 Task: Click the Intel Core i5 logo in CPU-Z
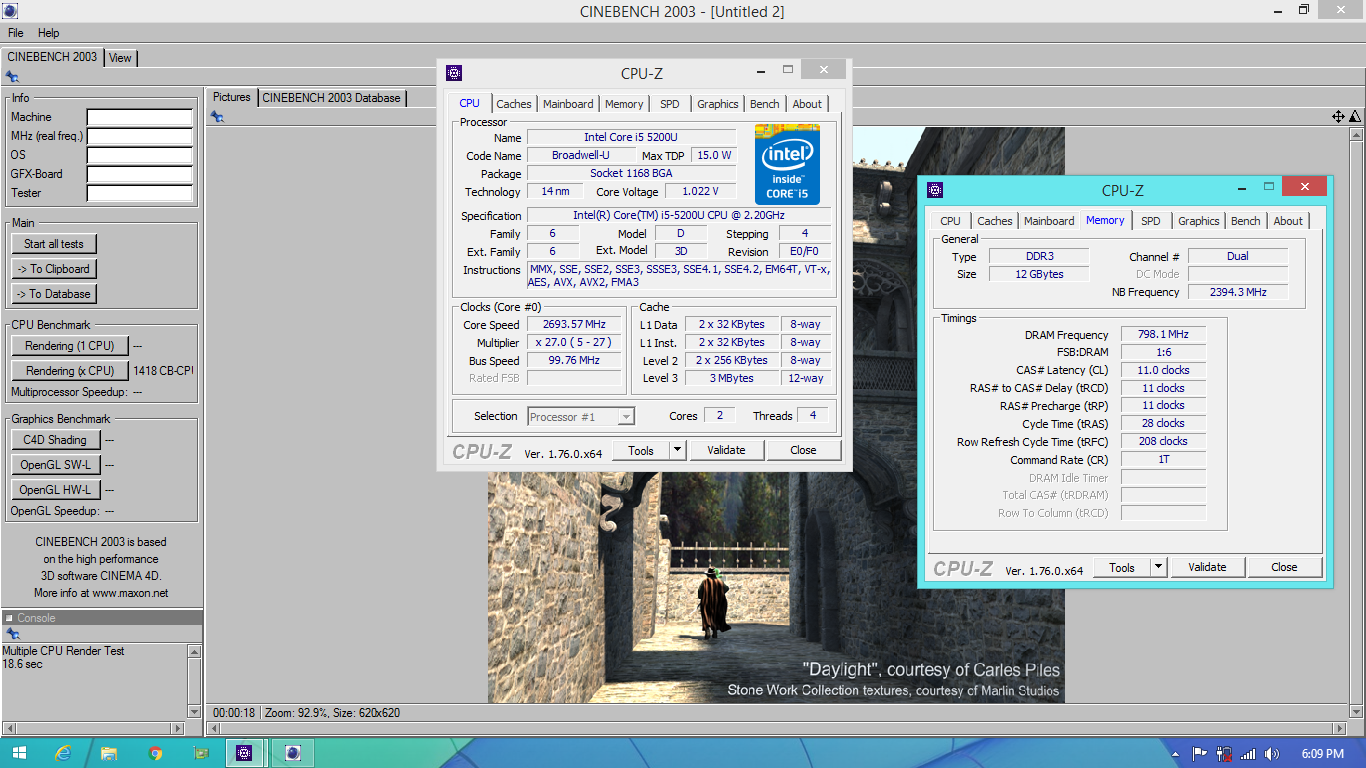[x=787, y=164]
